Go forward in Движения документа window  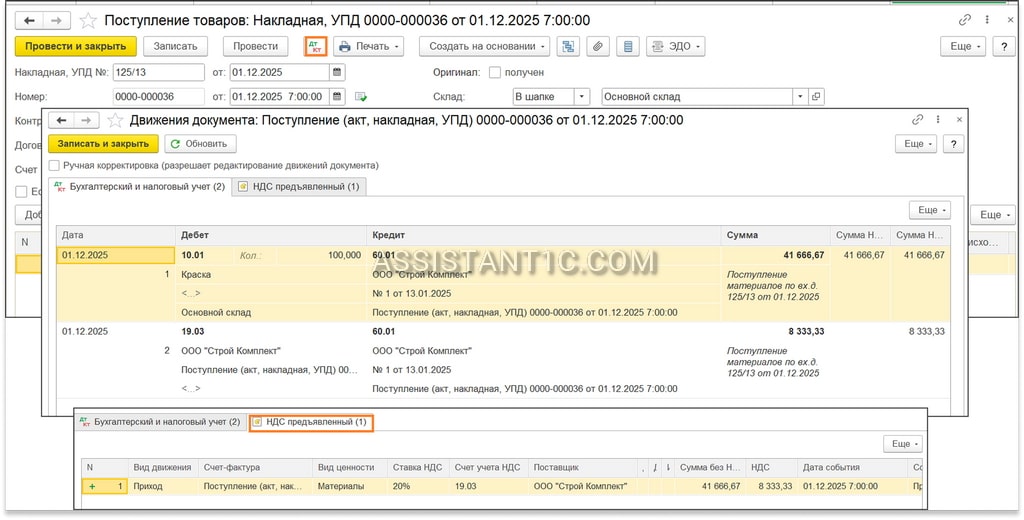86,120
